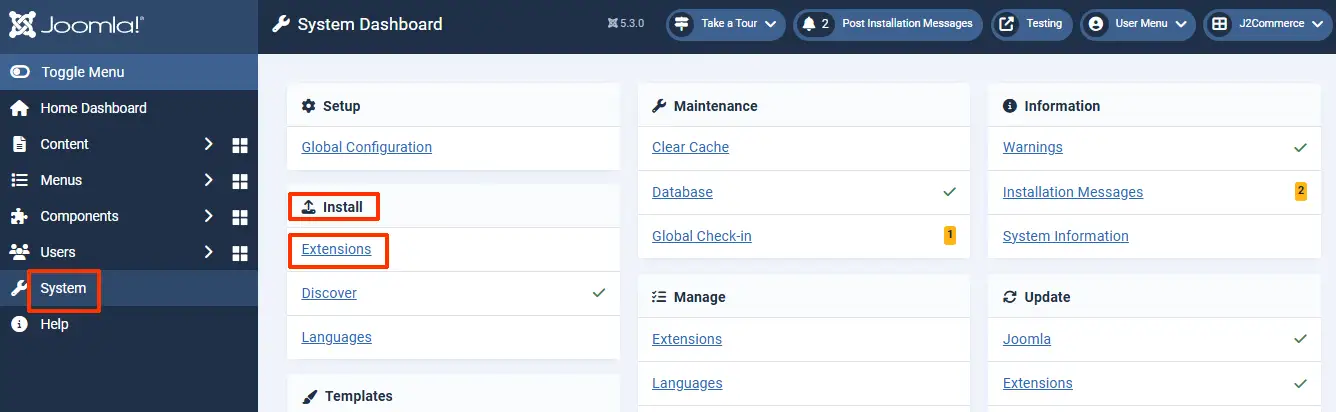Open Post Installation Messages button
Screen dimensions: 1336x412
click(889, 24)
